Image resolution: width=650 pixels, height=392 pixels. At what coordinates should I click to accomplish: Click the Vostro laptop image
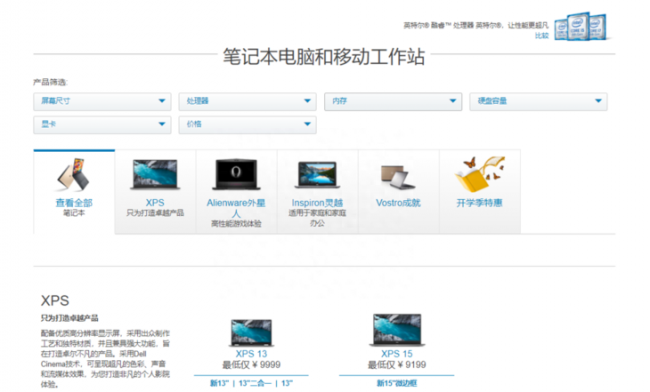pyautogui.click(x=397, y=177)
